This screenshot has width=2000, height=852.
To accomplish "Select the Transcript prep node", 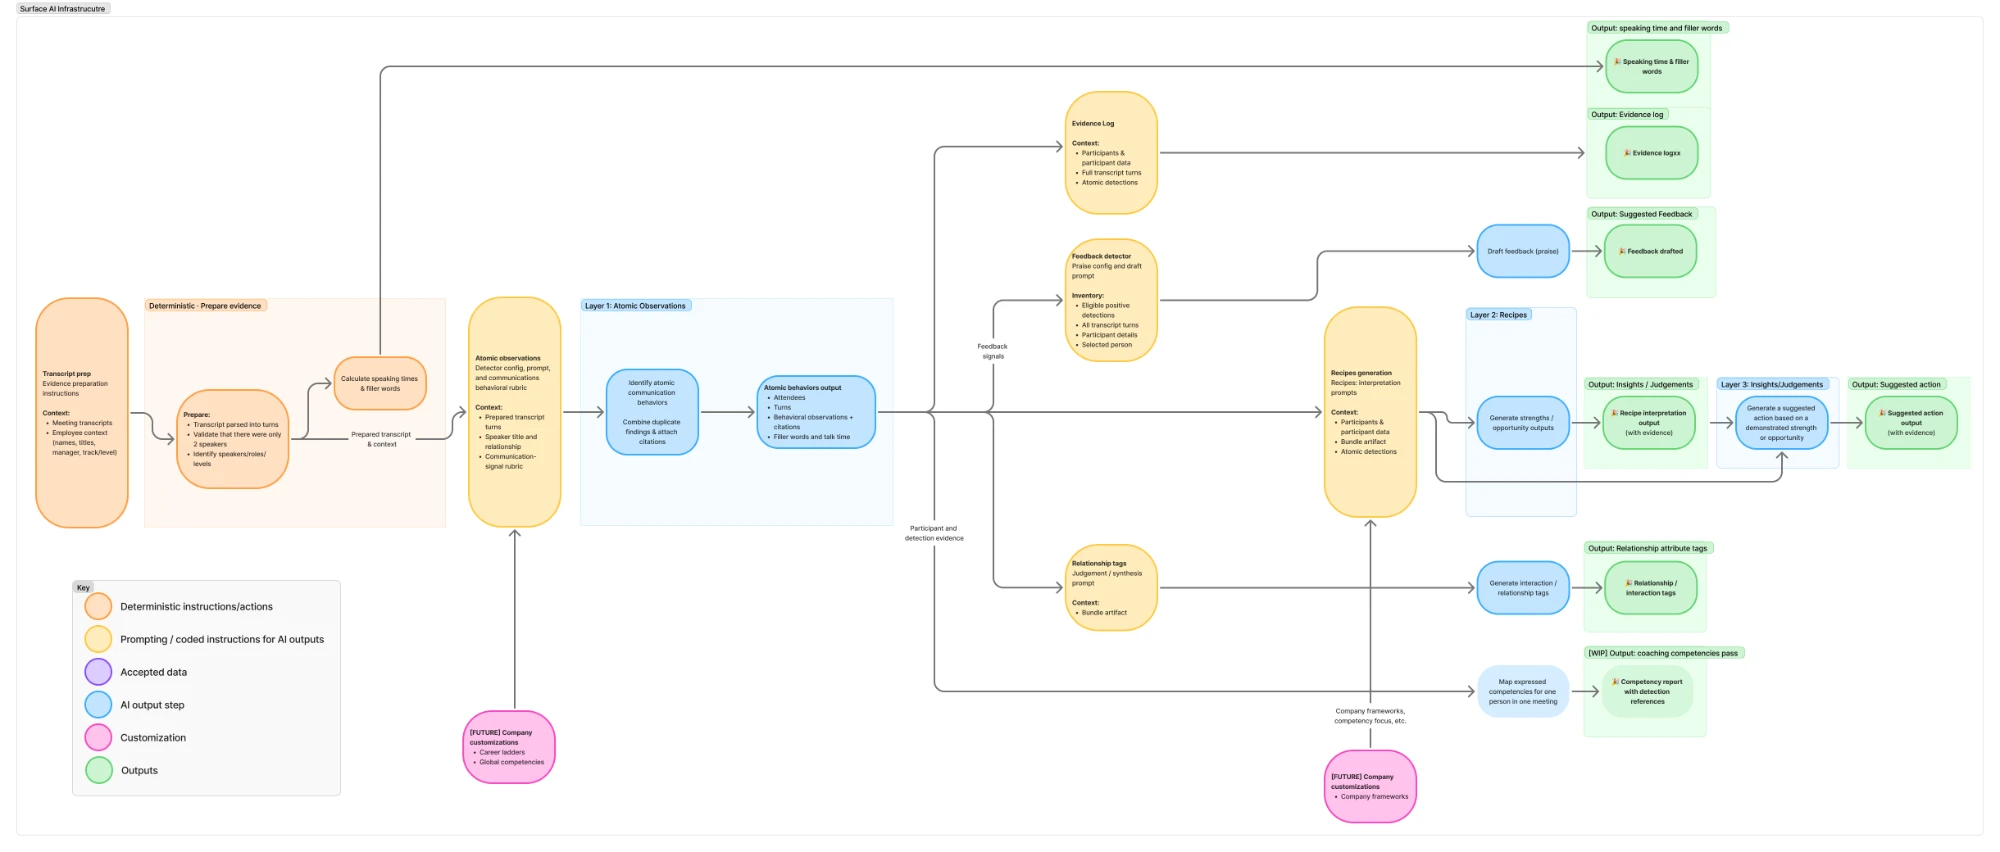I will coord(82,413).
